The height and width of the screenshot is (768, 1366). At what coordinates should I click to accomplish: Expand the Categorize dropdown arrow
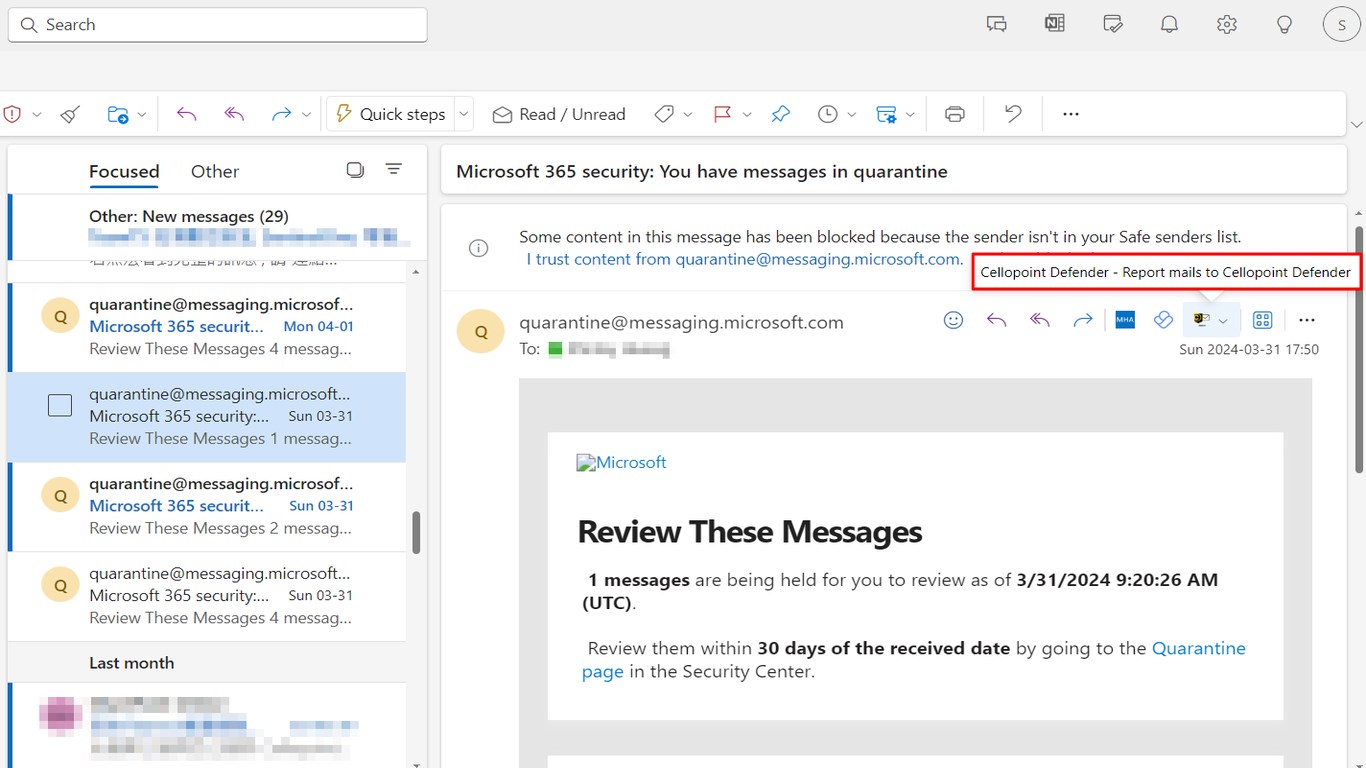click(x=688, y=115)
